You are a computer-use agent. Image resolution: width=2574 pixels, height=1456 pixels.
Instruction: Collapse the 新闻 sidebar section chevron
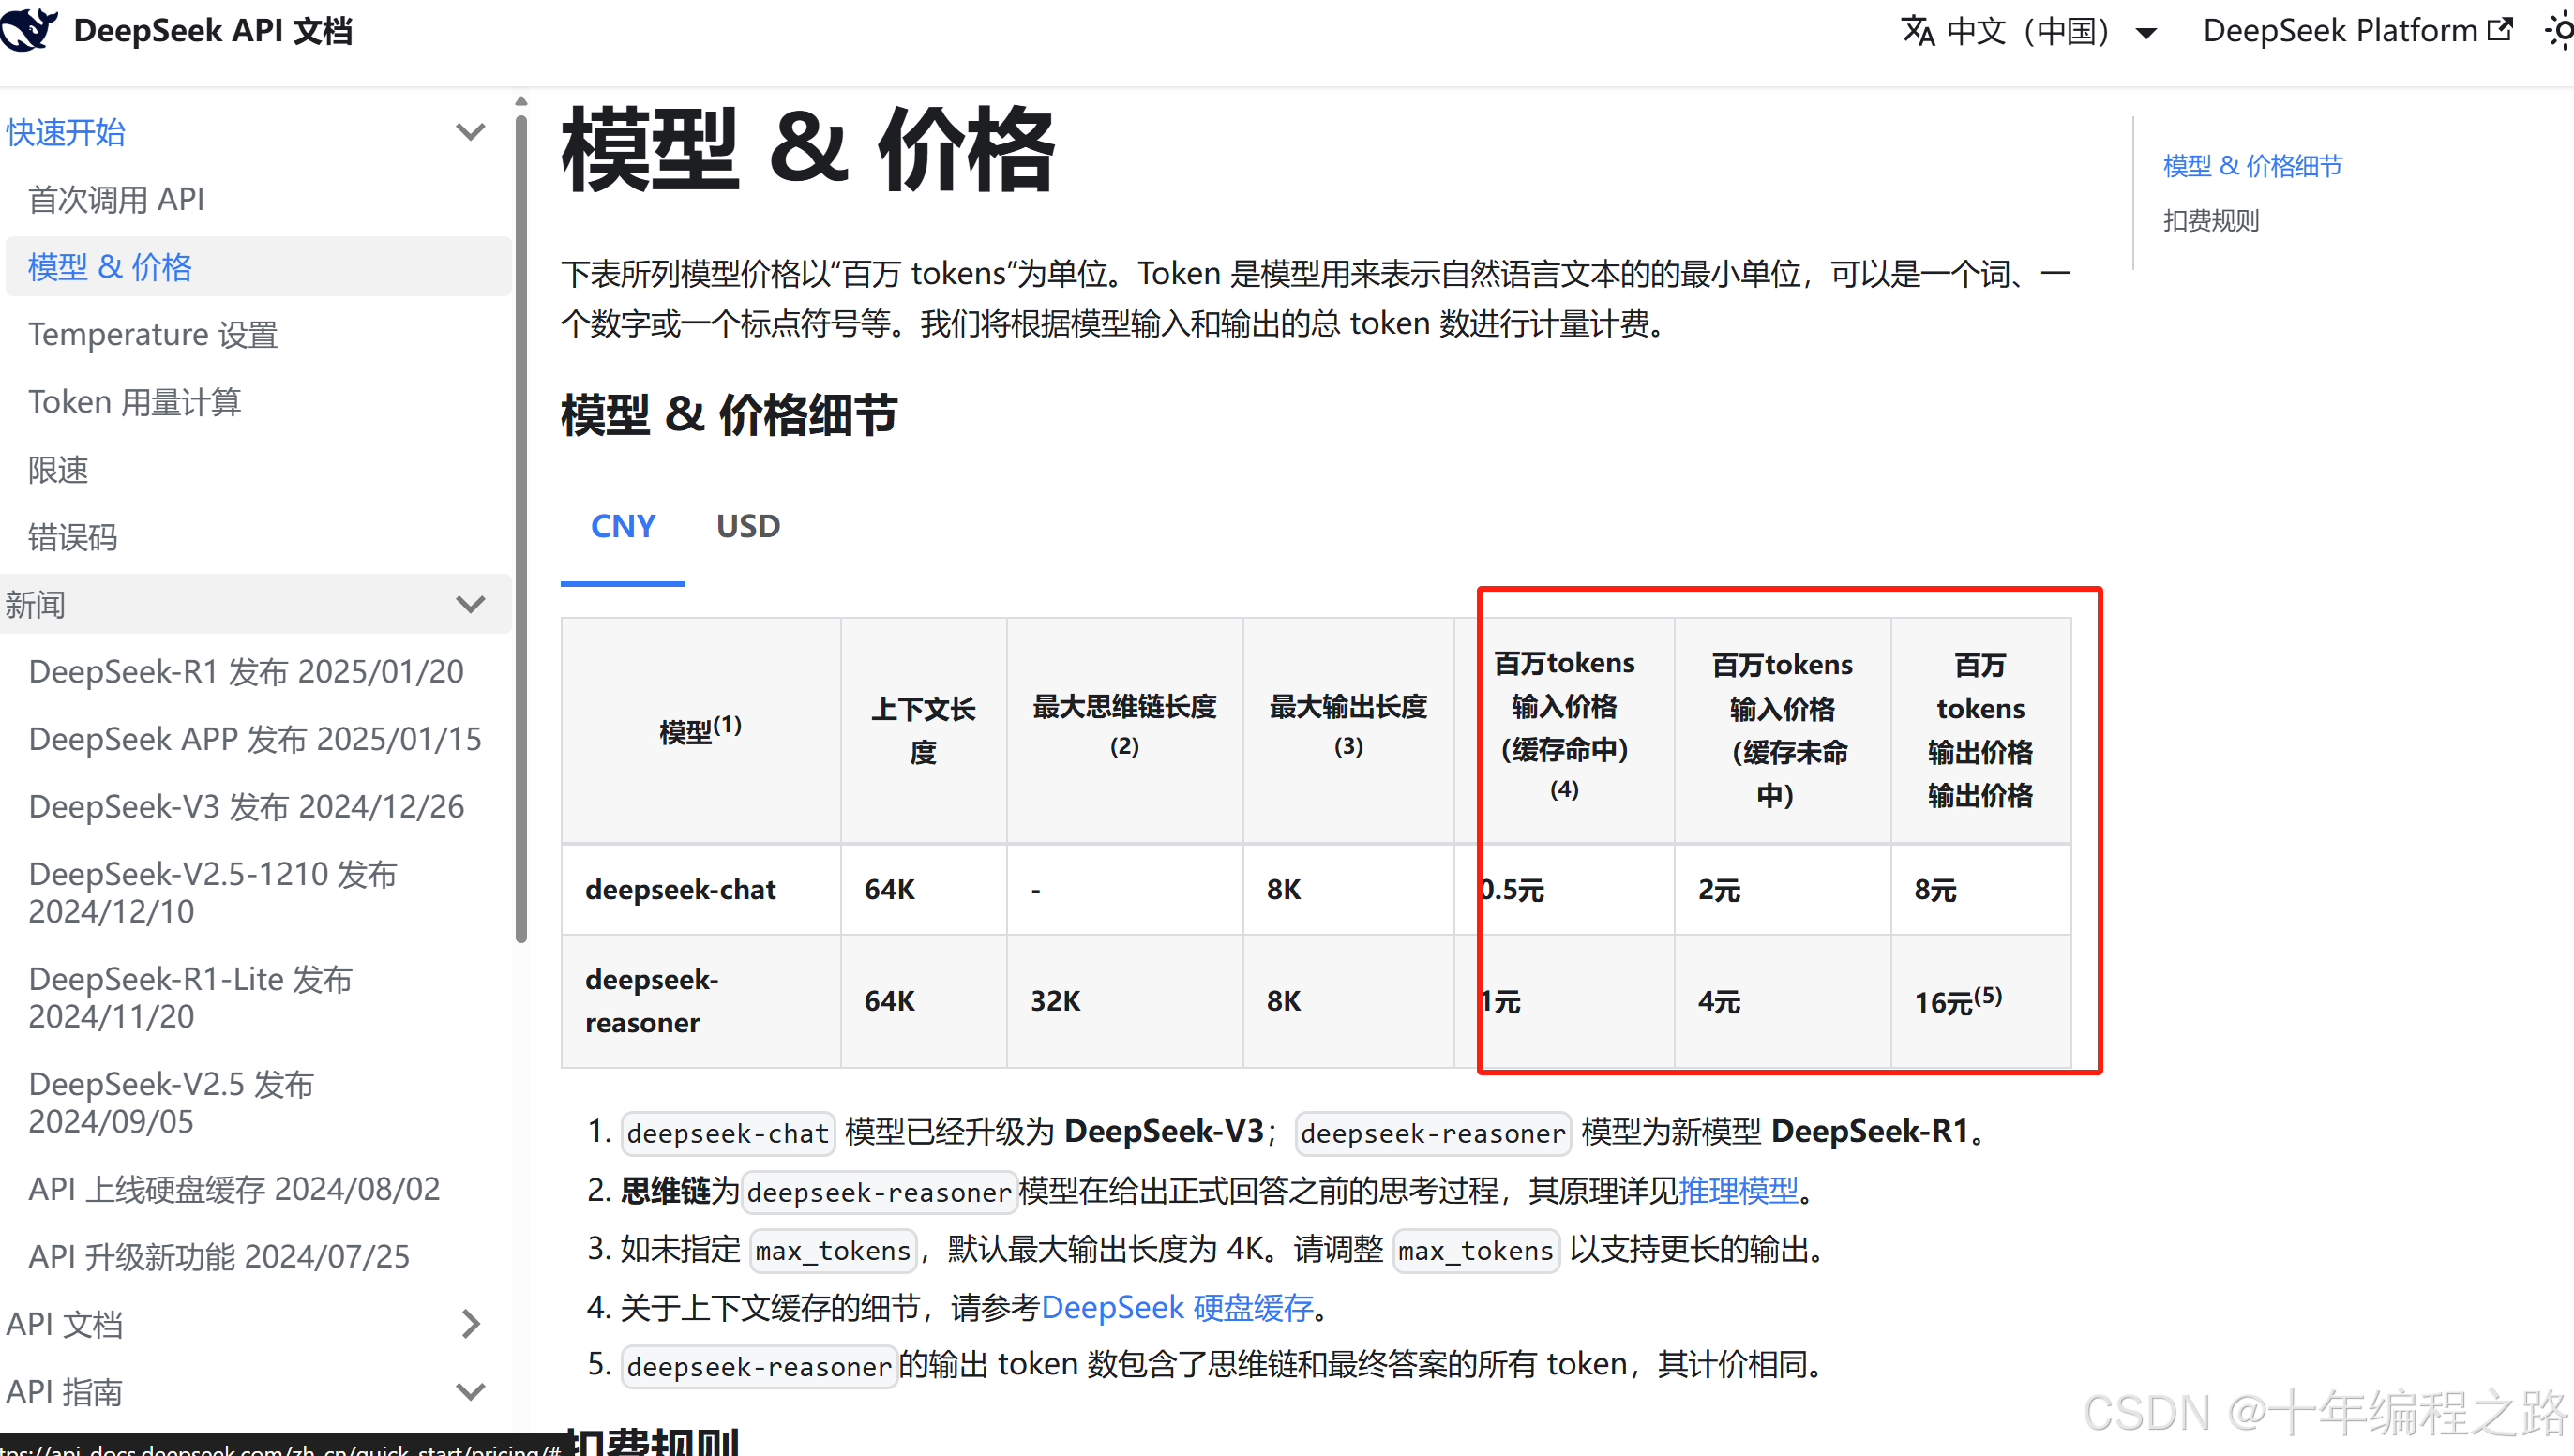[x=470, y=604]
